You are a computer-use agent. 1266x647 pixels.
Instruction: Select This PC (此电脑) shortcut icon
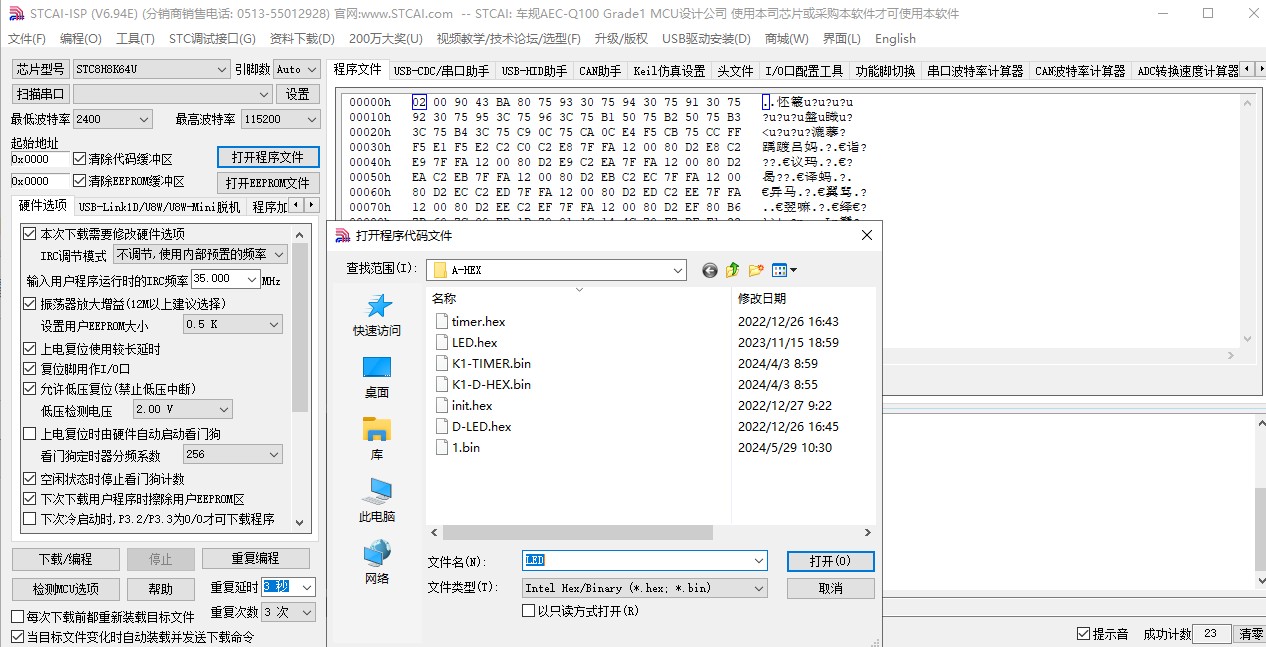click(x=377, y=491)
